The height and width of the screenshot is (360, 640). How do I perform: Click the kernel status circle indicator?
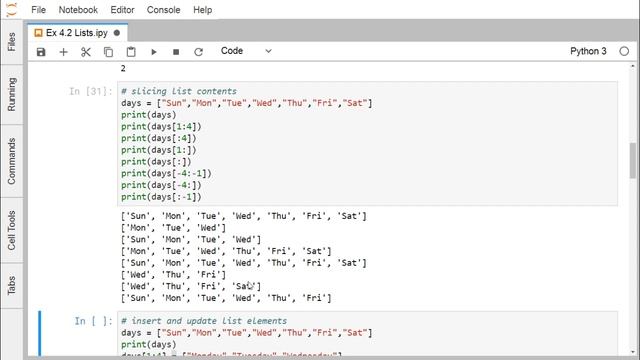point(624,51)
